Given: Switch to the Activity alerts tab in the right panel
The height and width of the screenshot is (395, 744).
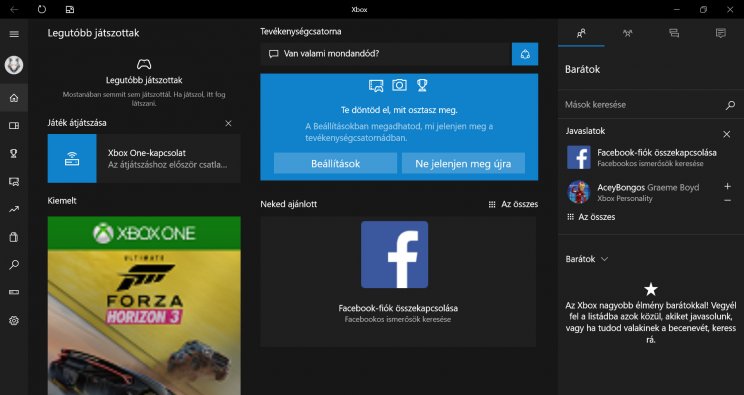Looking at the screenshot, I should pos(721,33).
